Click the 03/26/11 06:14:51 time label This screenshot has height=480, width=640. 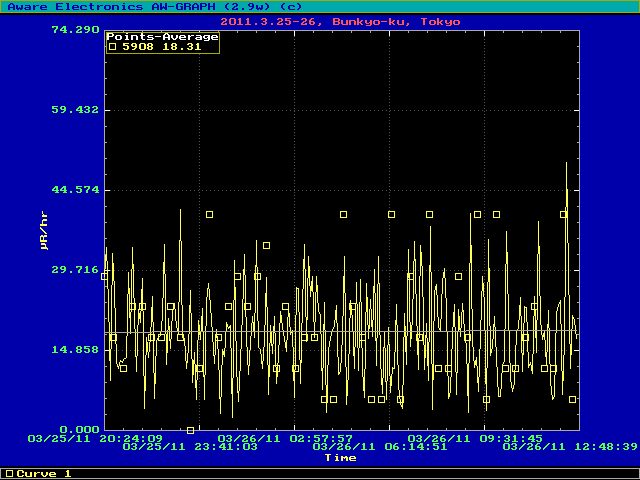[379, 447]
